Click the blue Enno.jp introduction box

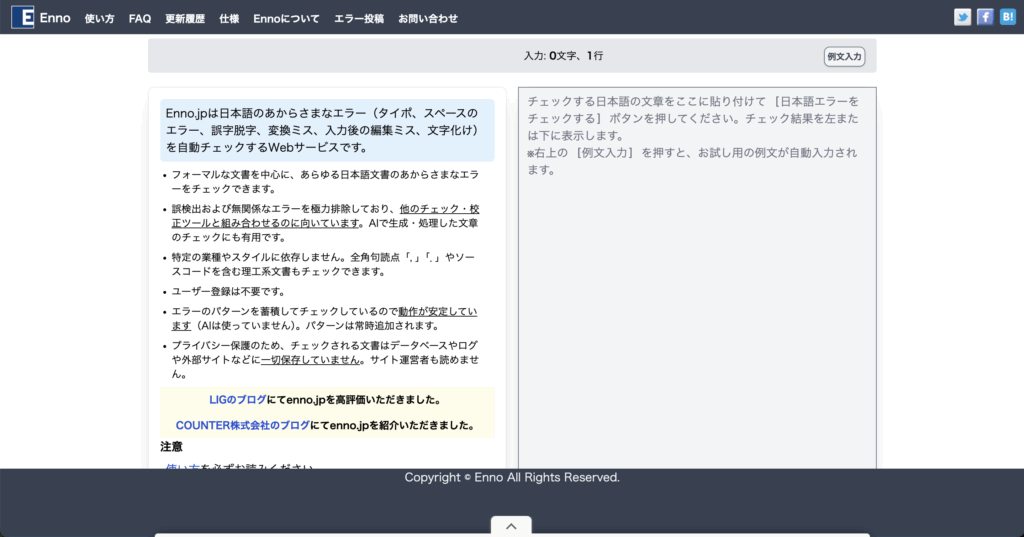[327, 130]
